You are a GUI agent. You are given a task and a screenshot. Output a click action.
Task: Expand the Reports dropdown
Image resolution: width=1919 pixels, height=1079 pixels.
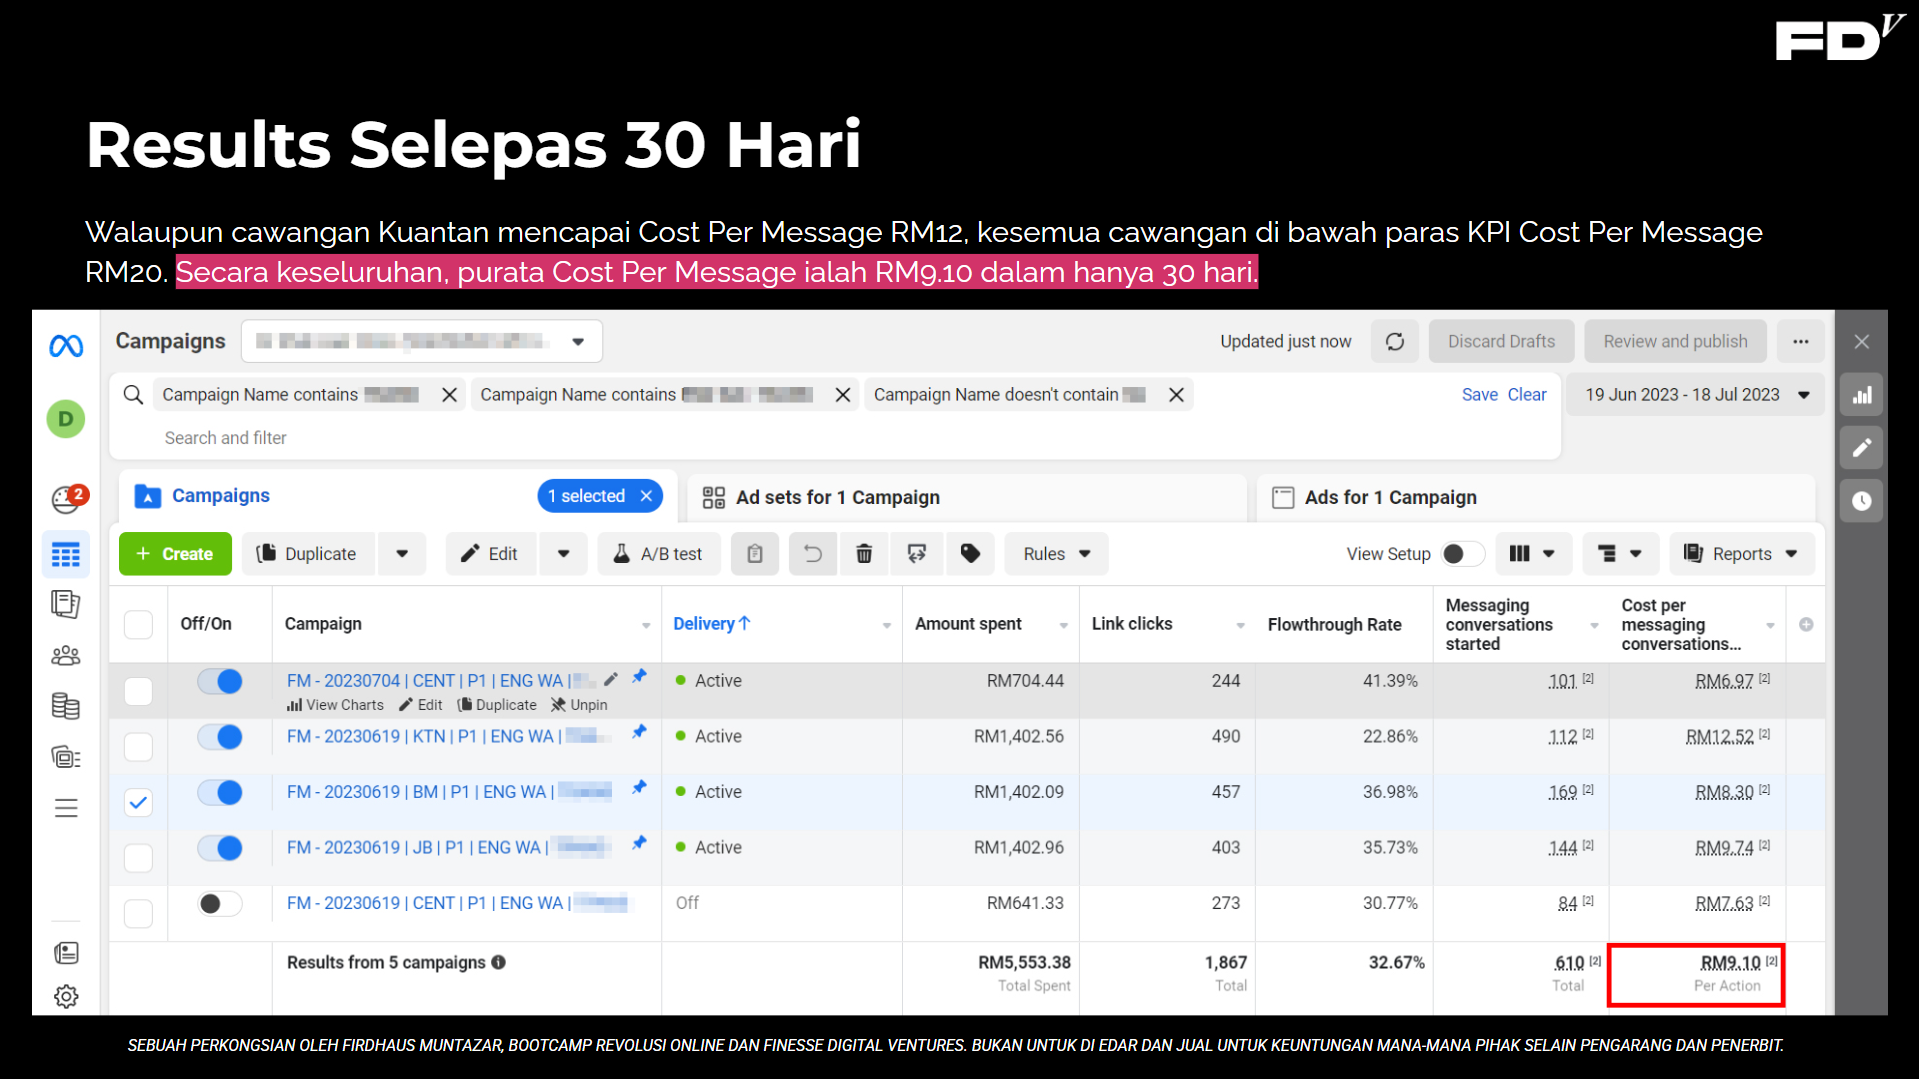[1741, 554]
